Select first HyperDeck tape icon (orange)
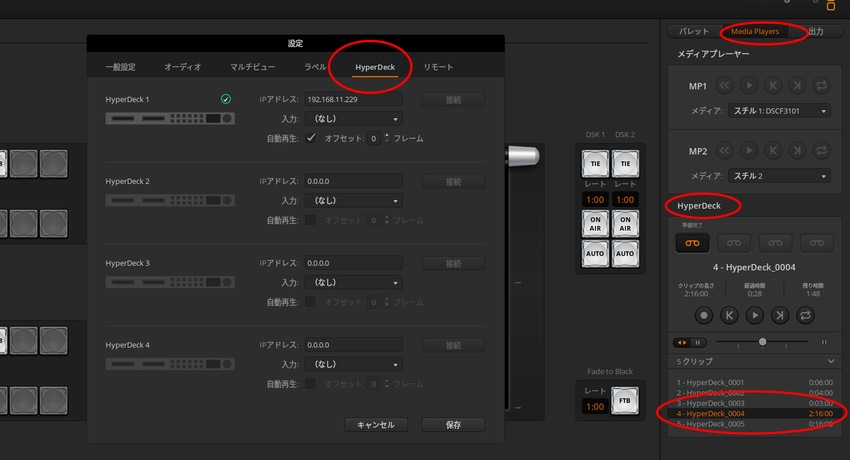This screenshot has width=850, height=460. tap(692, 243)
